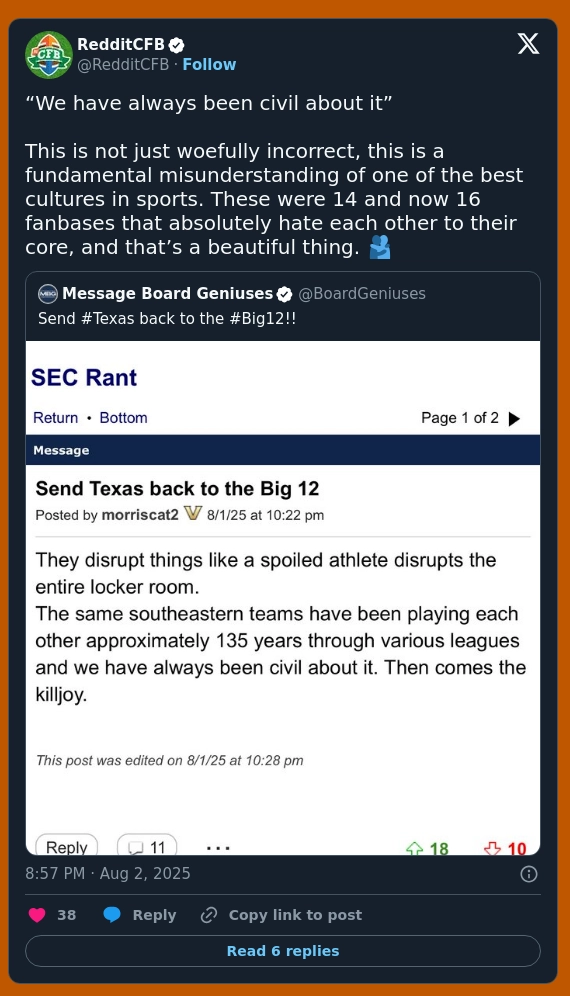Open the X logo icon
The height and width of the screenshot is (996, 570).
click(x=528, y=44)
